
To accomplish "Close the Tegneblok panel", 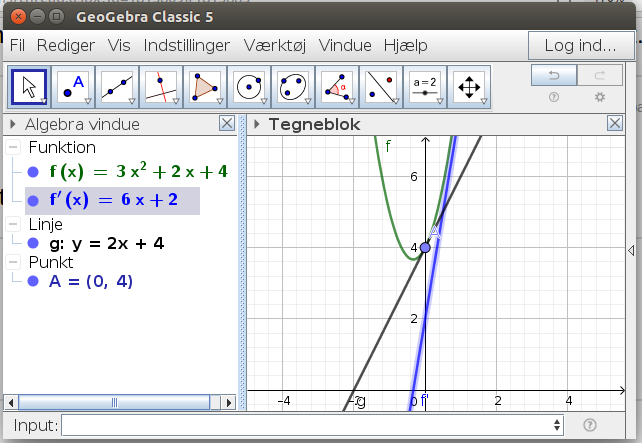I will tap(615, 124).
